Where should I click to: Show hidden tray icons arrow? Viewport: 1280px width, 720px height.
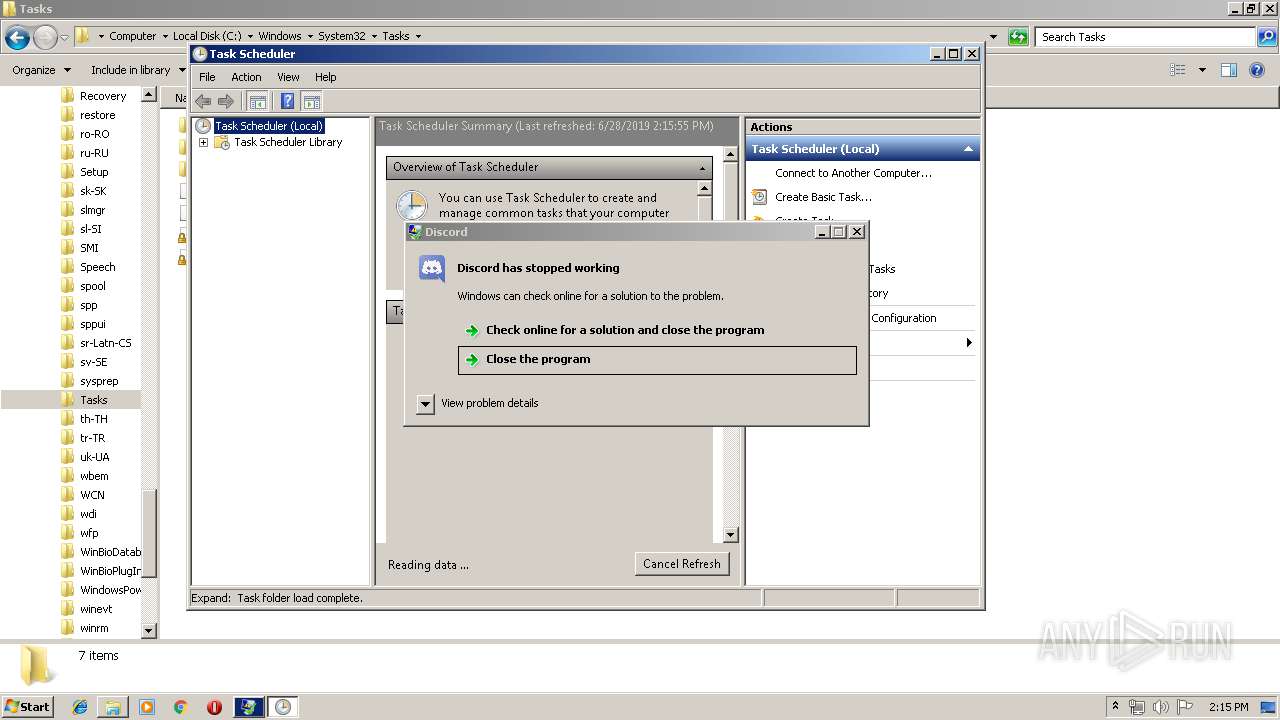tap(1115, 707)
